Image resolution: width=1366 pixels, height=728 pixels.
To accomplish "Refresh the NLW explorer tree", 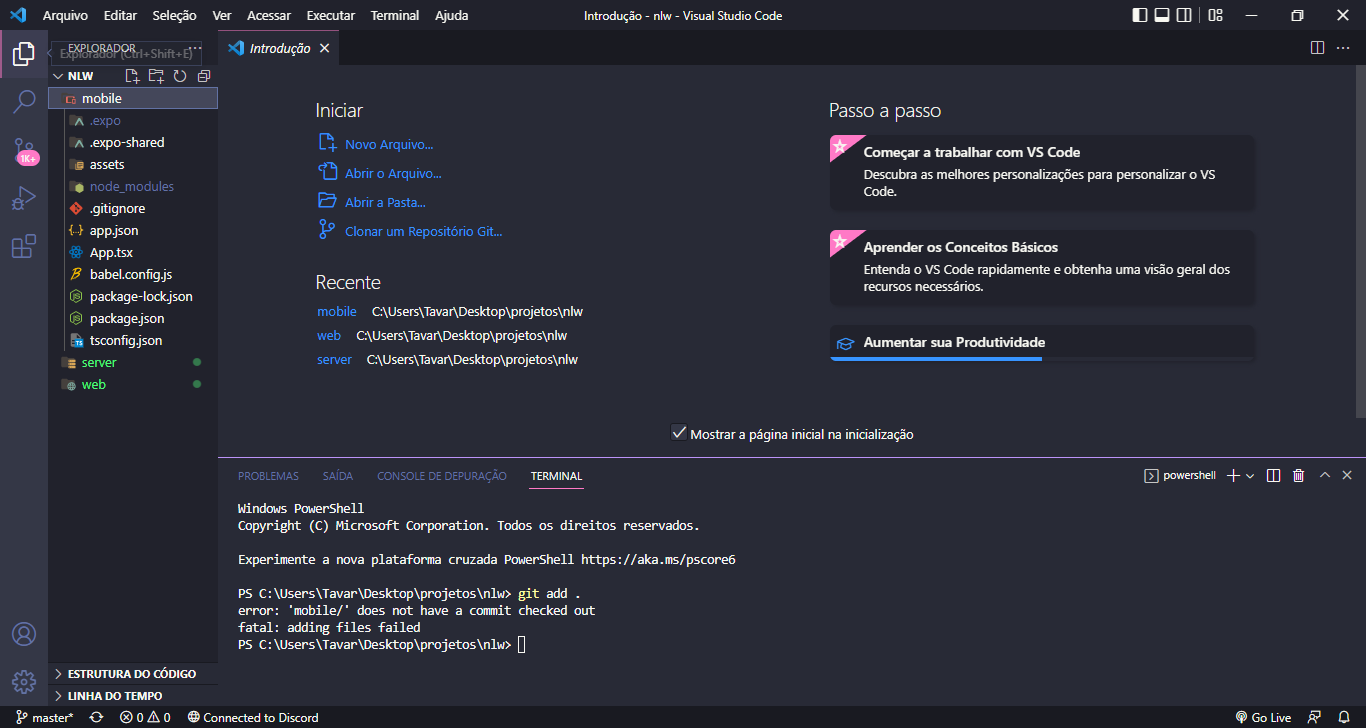I will (x=180, y=76).
